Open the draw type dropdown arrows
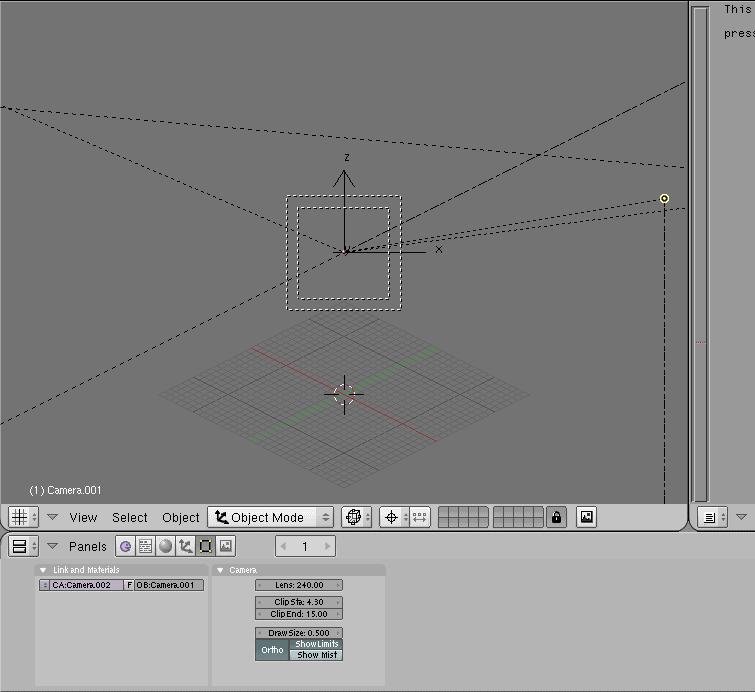This screenshot has width=755, height=692. pos(368,517)
